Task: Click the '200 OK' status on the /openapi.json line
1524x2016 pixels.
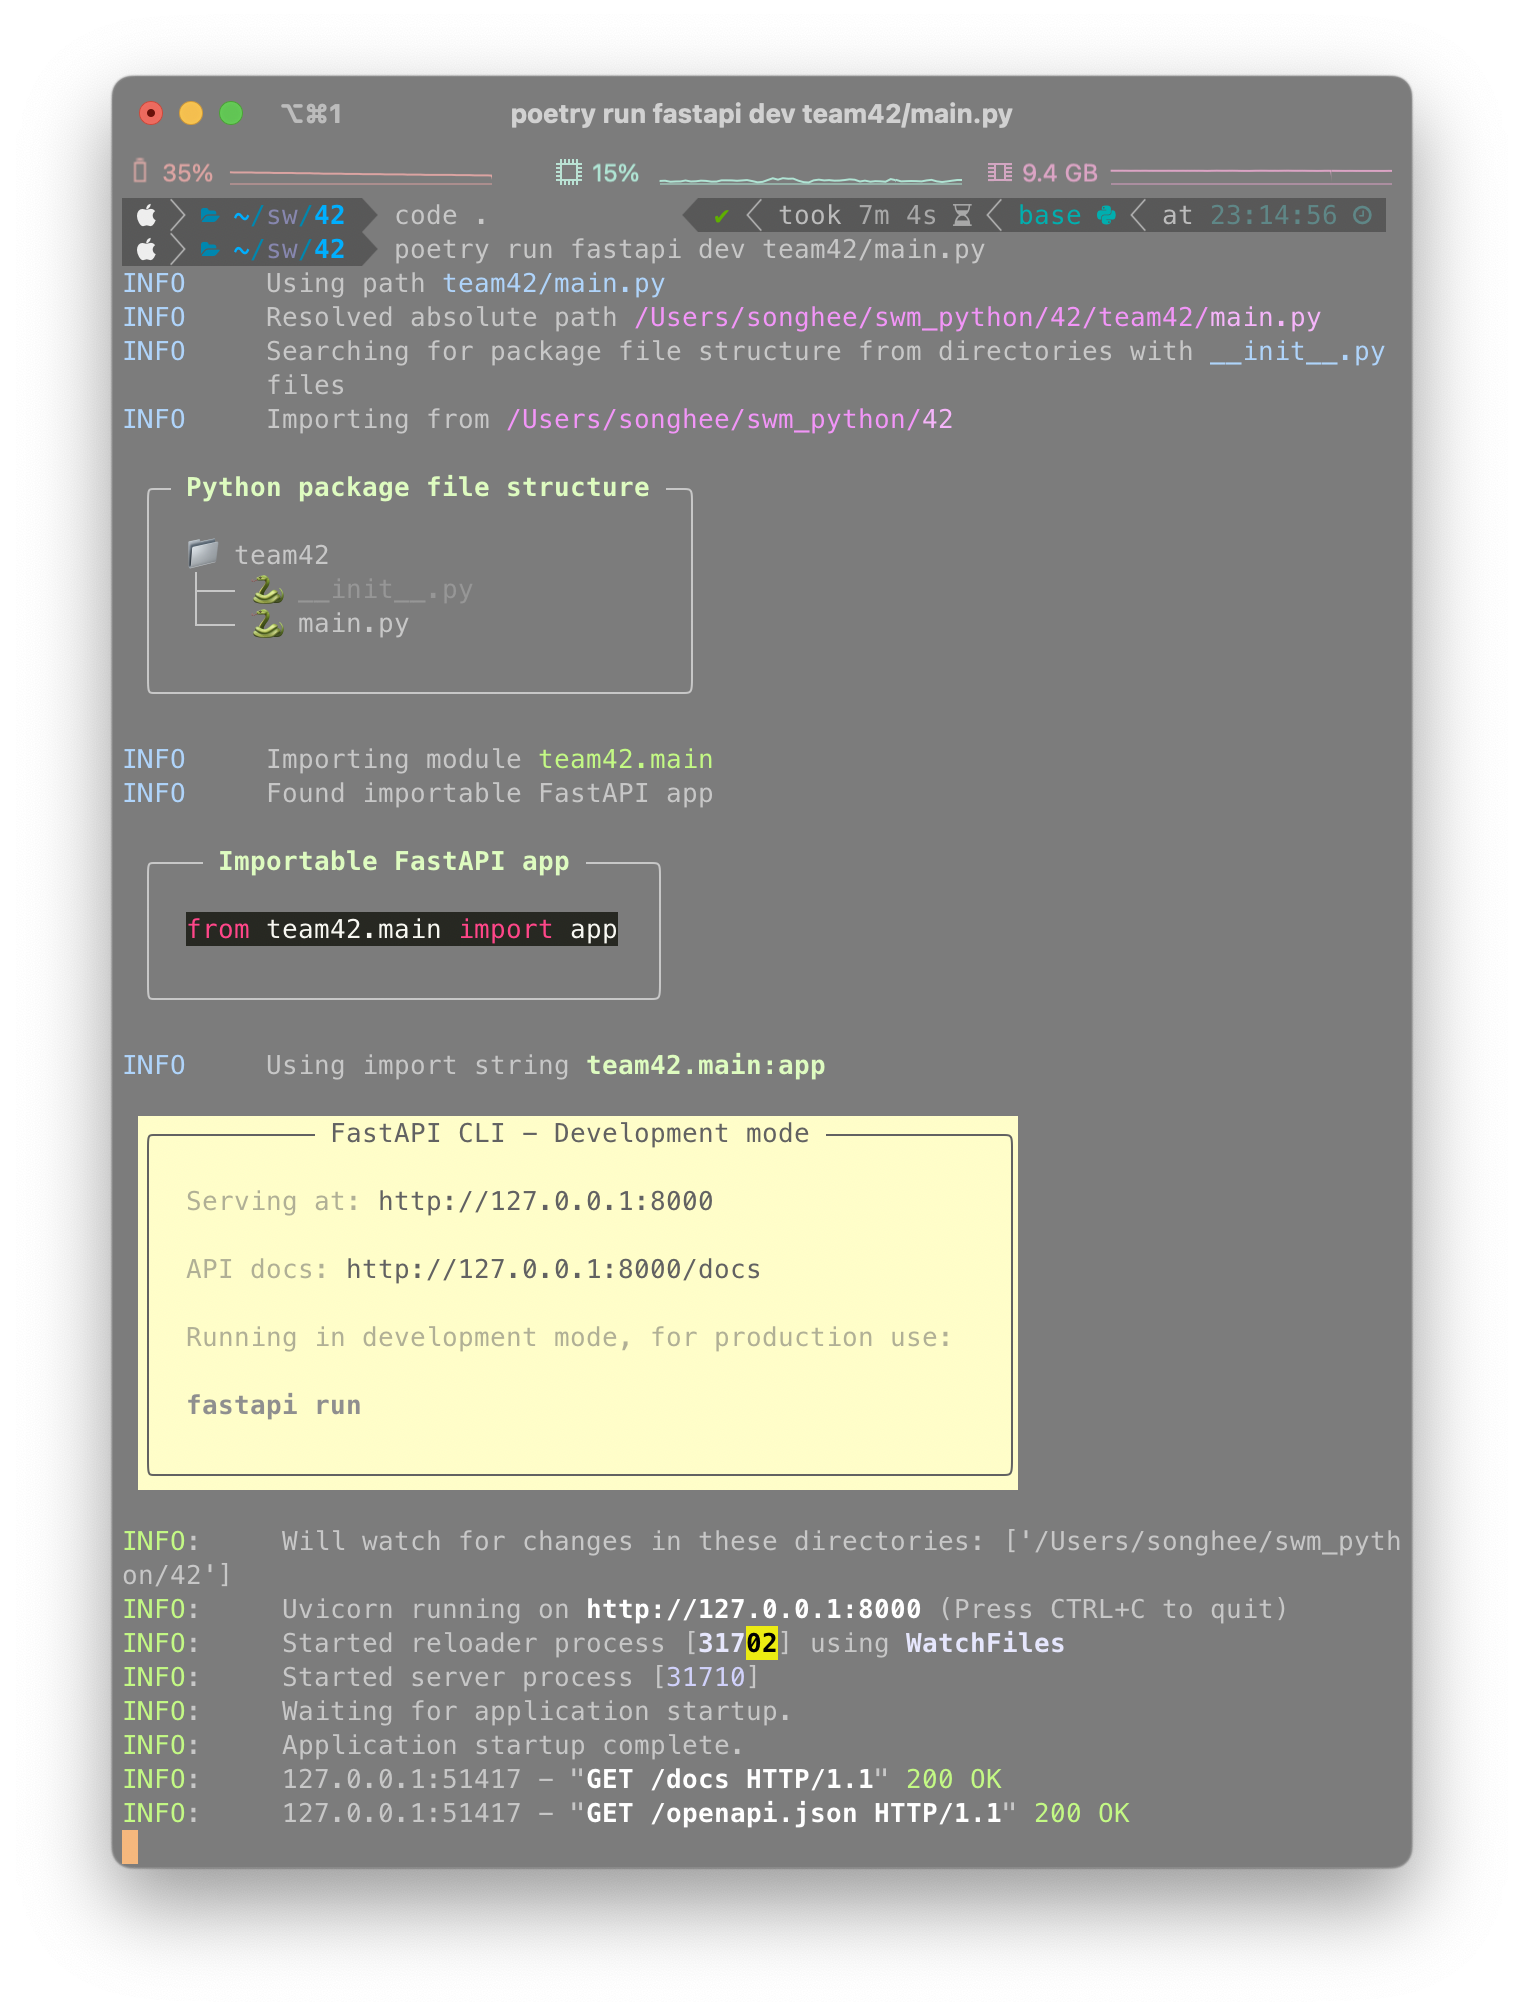Action: (1081, 1813)
